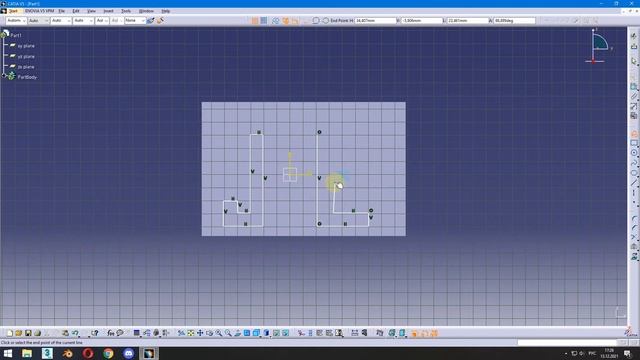The width and height of the screenshot is (640, 360).
Task: Open the Insert menu
Action: pos(108,11)
